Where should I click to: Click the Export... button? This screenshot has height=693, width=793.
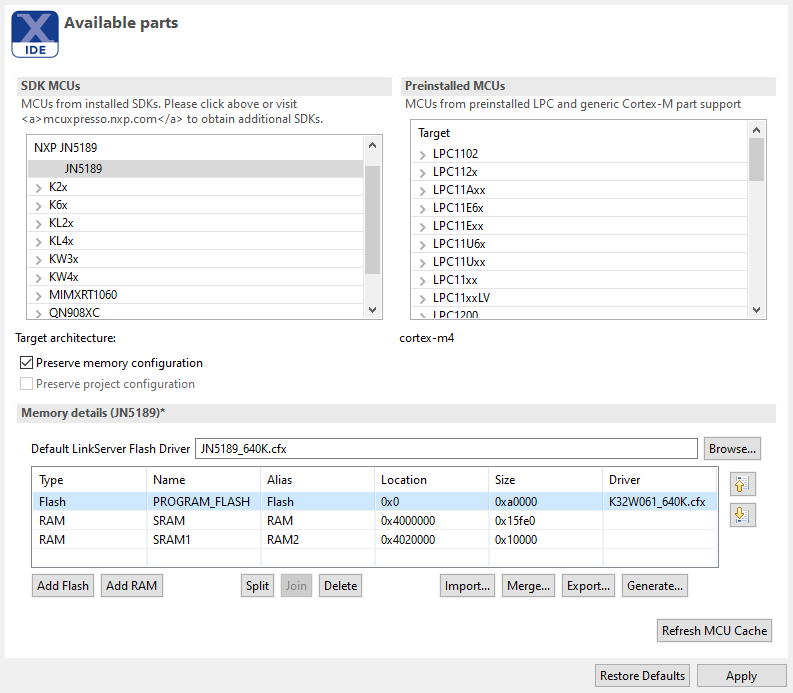click(588, 586)
